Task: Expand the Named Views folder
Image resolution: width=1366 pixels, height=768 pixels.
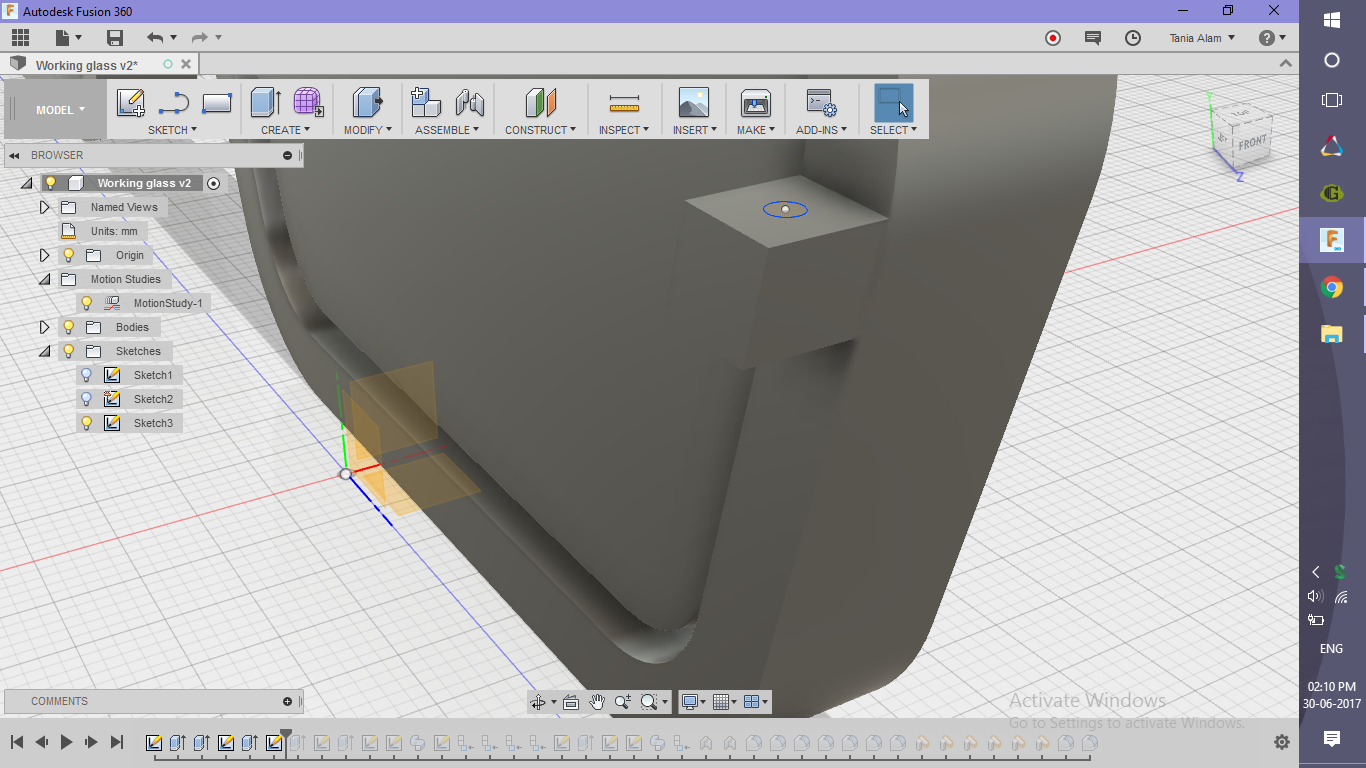Action: point(44,207)
